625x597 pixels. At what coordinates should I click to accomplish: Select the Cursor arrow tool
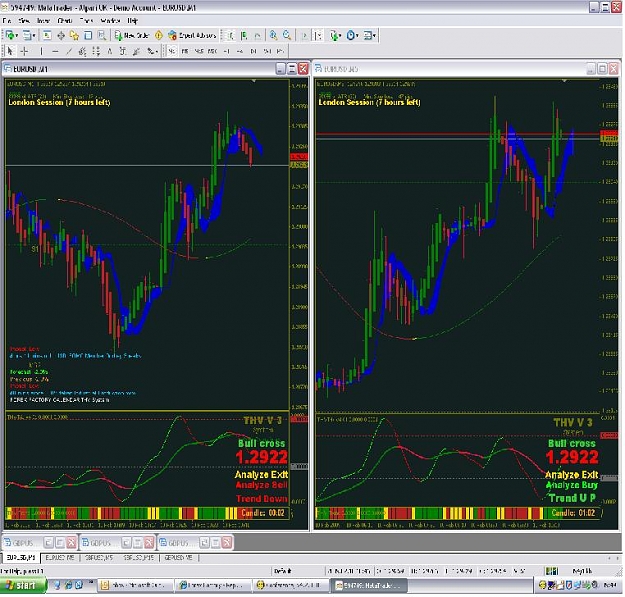(10, 51)
